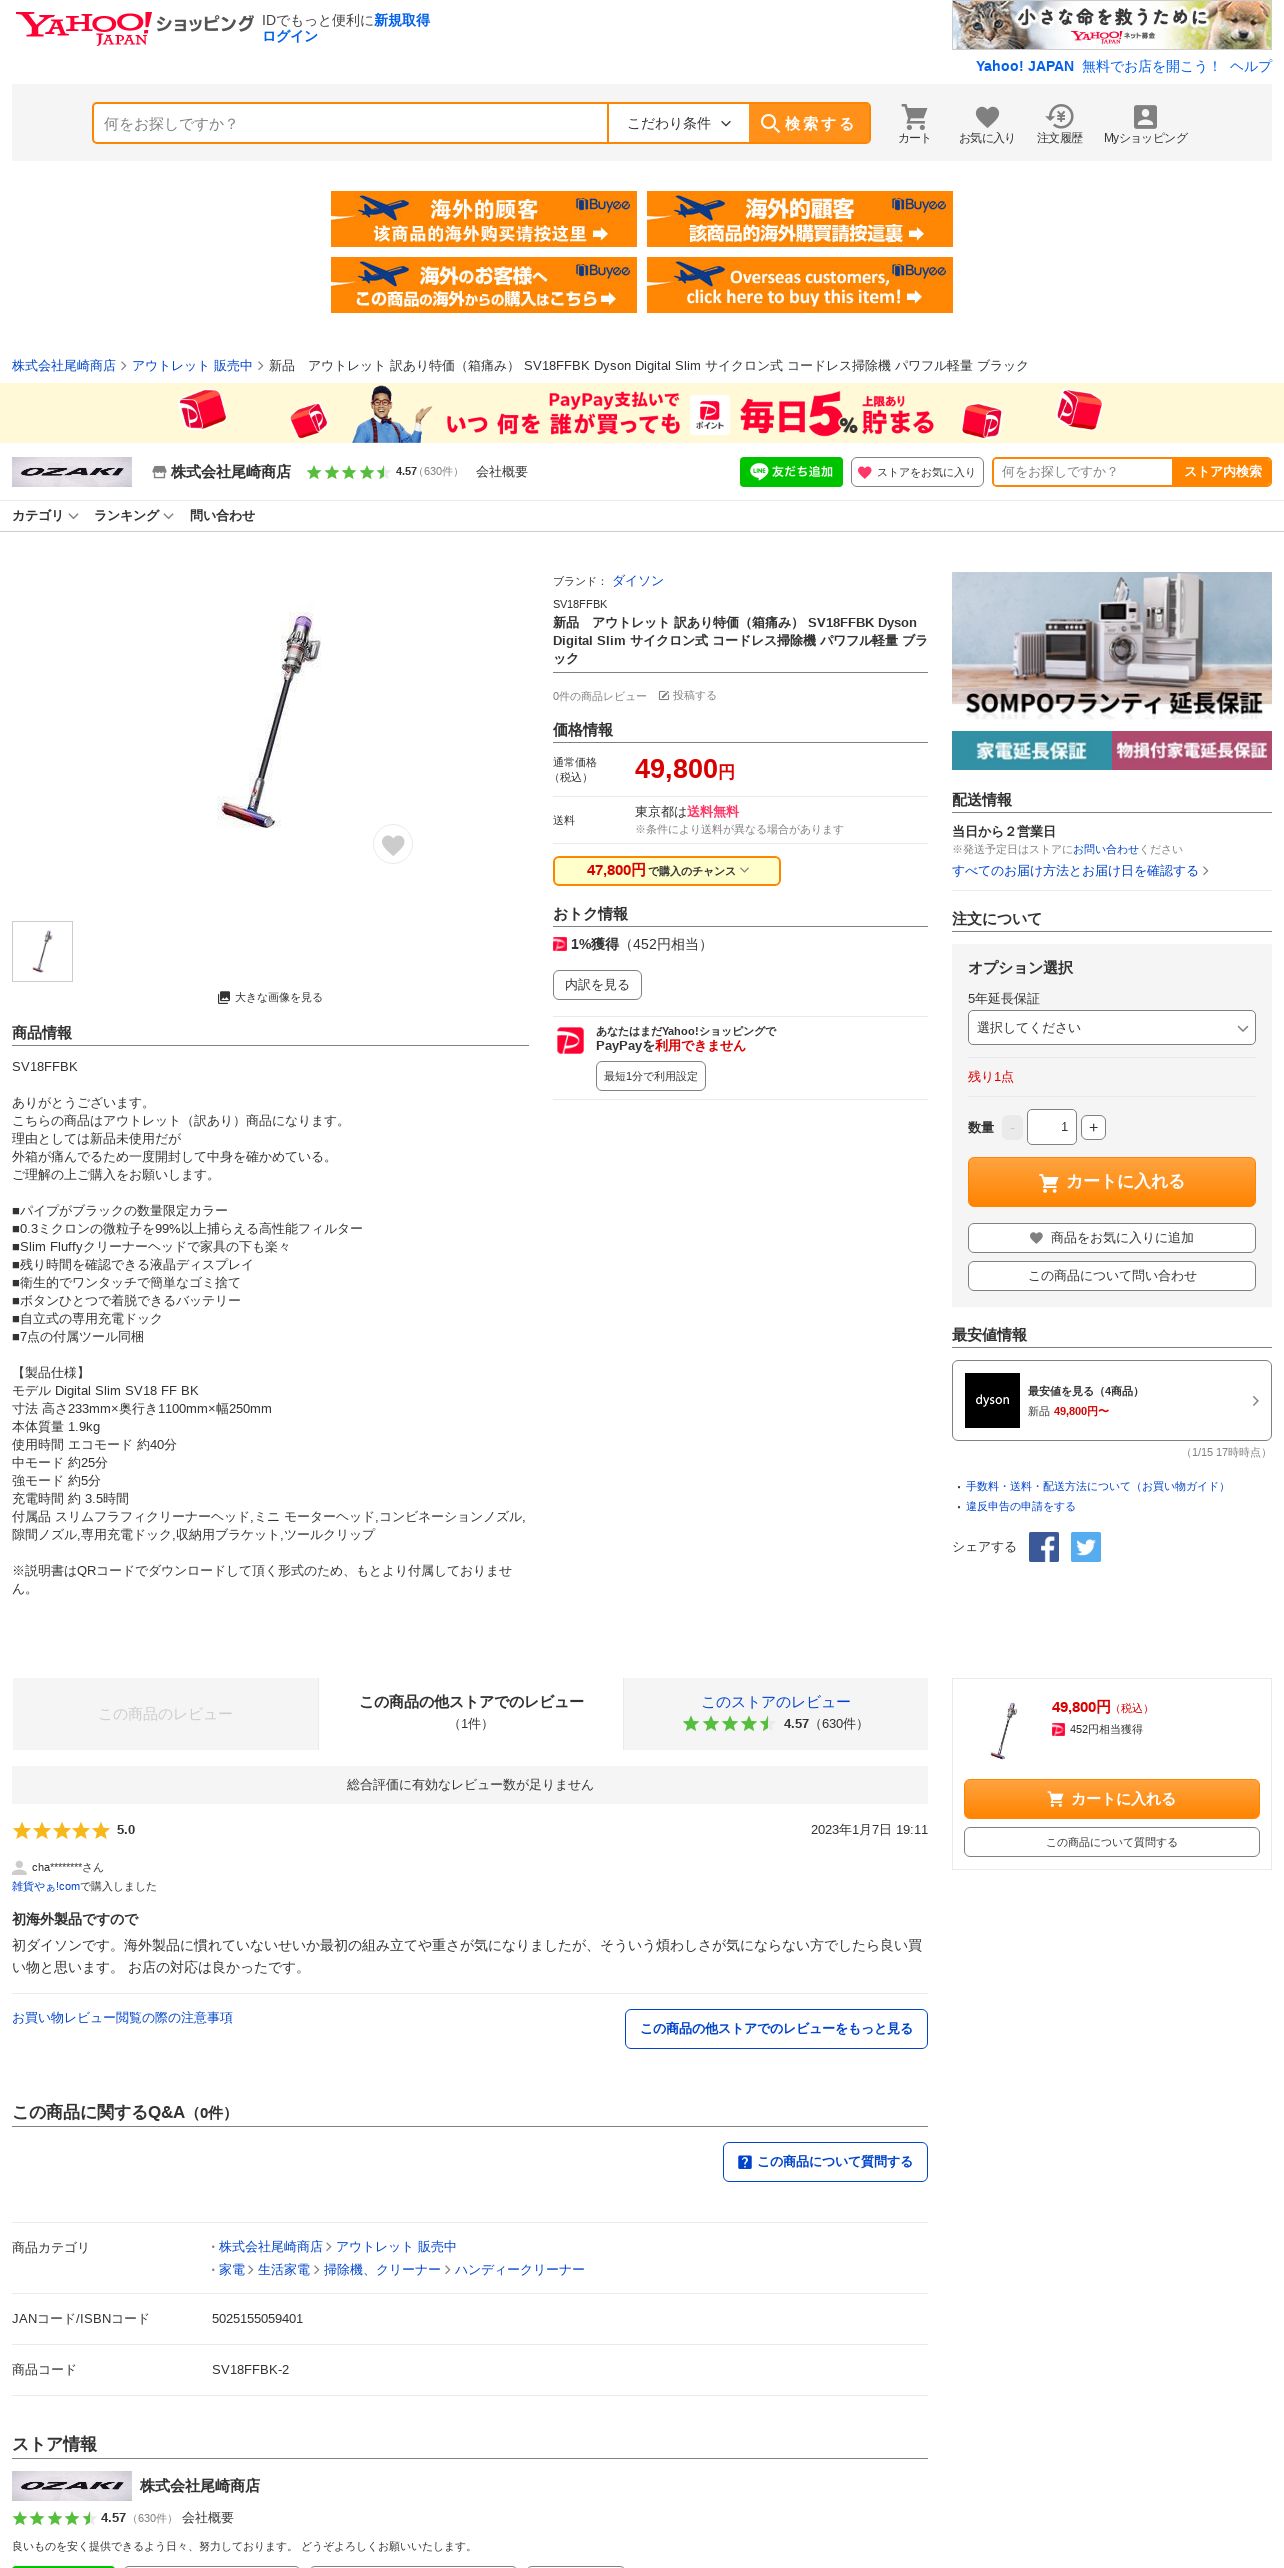Increase quantity with the plus button
This screenshot has width=1284, height=2568.
pos(1093,1128)
